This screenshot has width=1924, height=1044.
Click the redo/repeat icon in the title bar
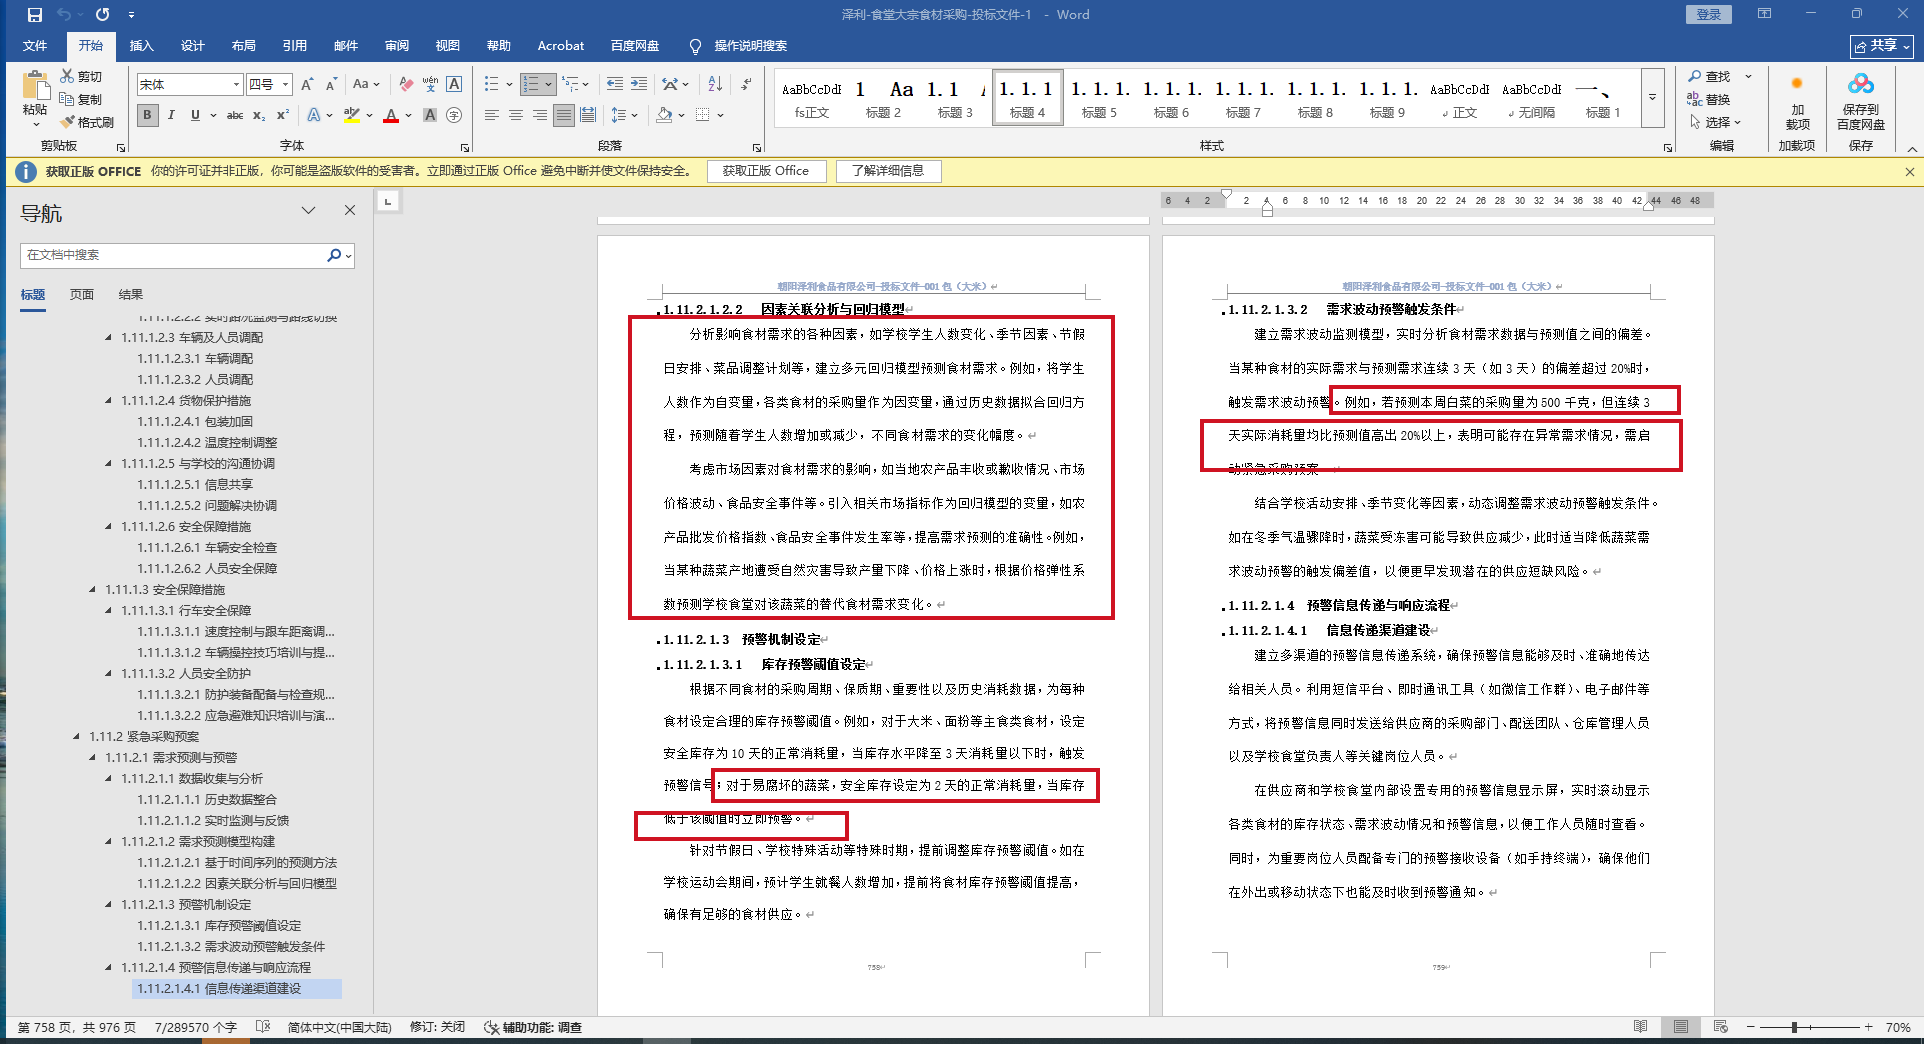pos(102,15)
